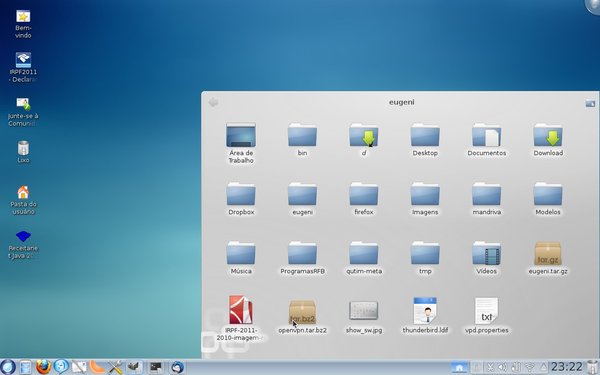Select the show_sw.jpg image thumbnail

pos(364,317)
